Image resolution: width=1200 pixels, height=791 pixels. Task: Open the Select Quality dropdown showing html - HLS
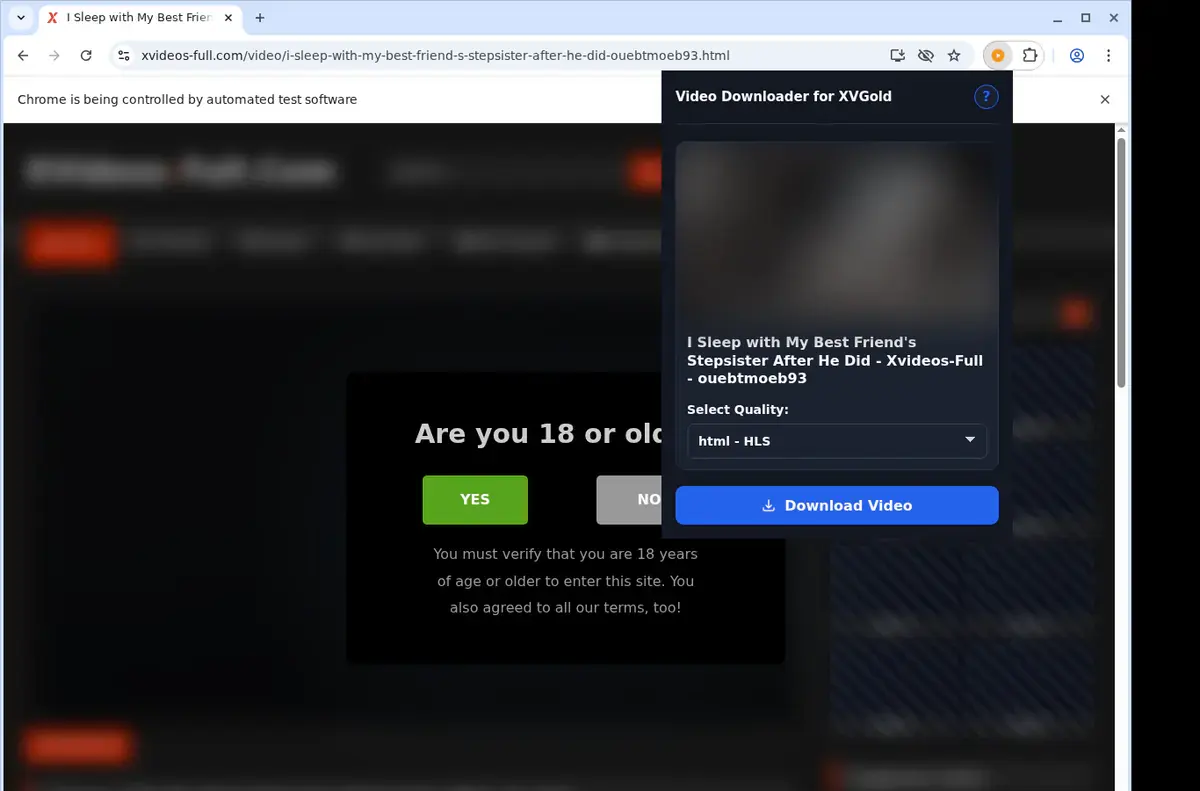pos(837,441)
